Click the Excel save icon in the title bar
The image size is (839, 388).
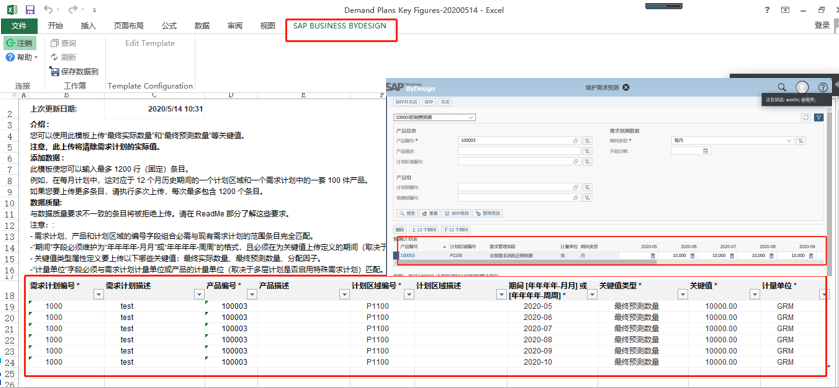pyautogui.click(x=30, y=10)
